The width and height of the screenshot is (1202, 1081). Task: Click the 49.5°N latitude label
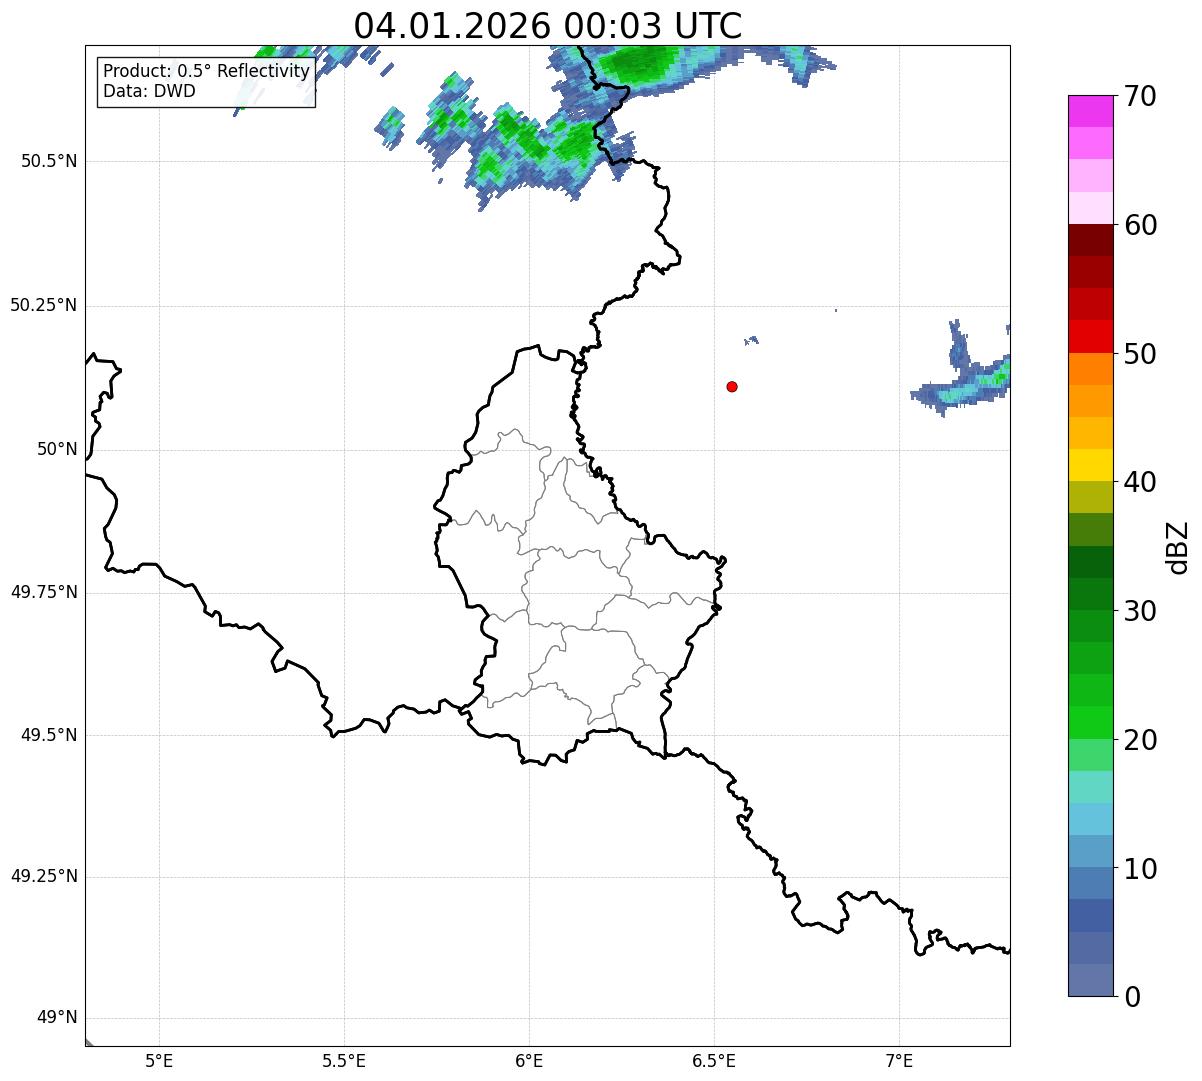coord(49,735)
